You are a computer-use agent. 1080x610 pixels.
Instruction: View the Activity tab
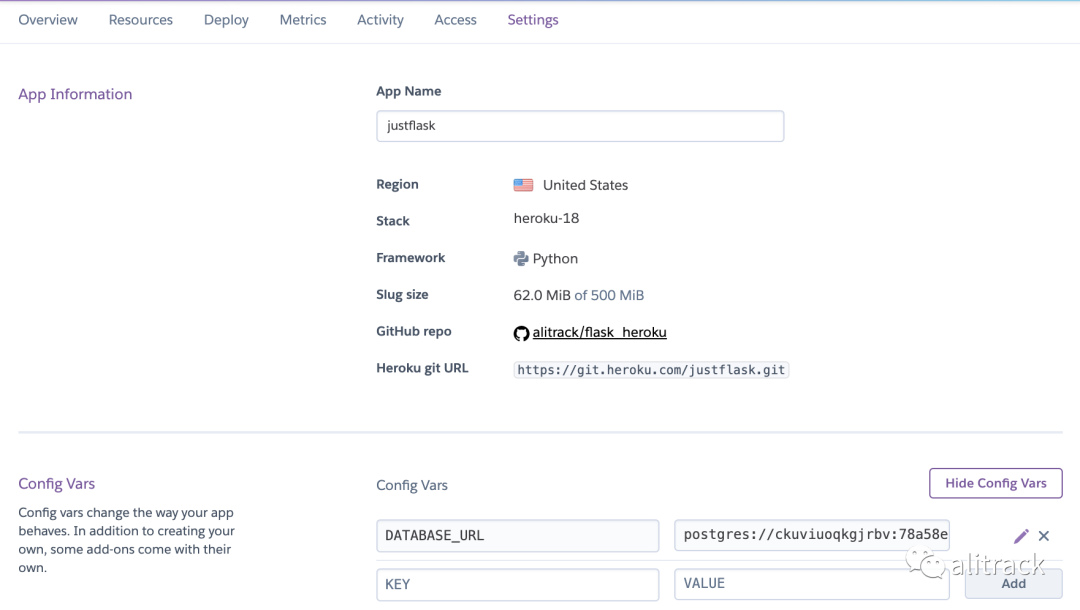380,20
